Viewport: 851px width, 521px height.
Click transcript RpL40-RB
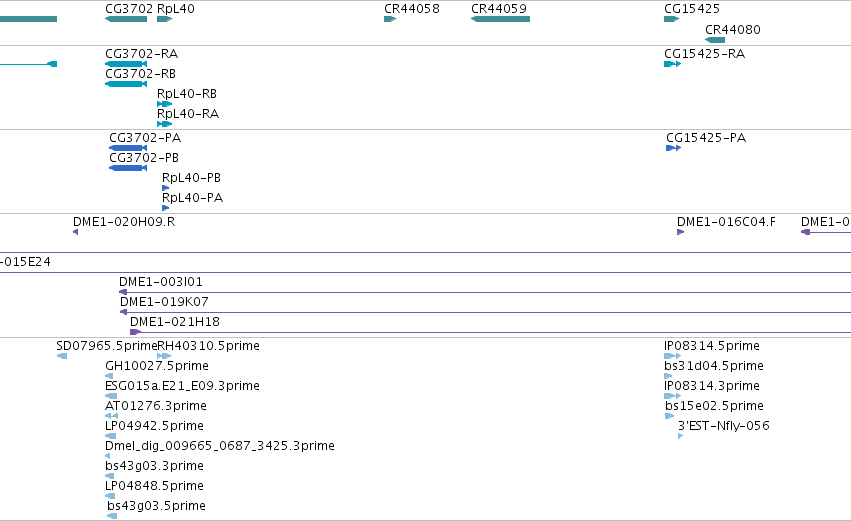click(164, 104)
